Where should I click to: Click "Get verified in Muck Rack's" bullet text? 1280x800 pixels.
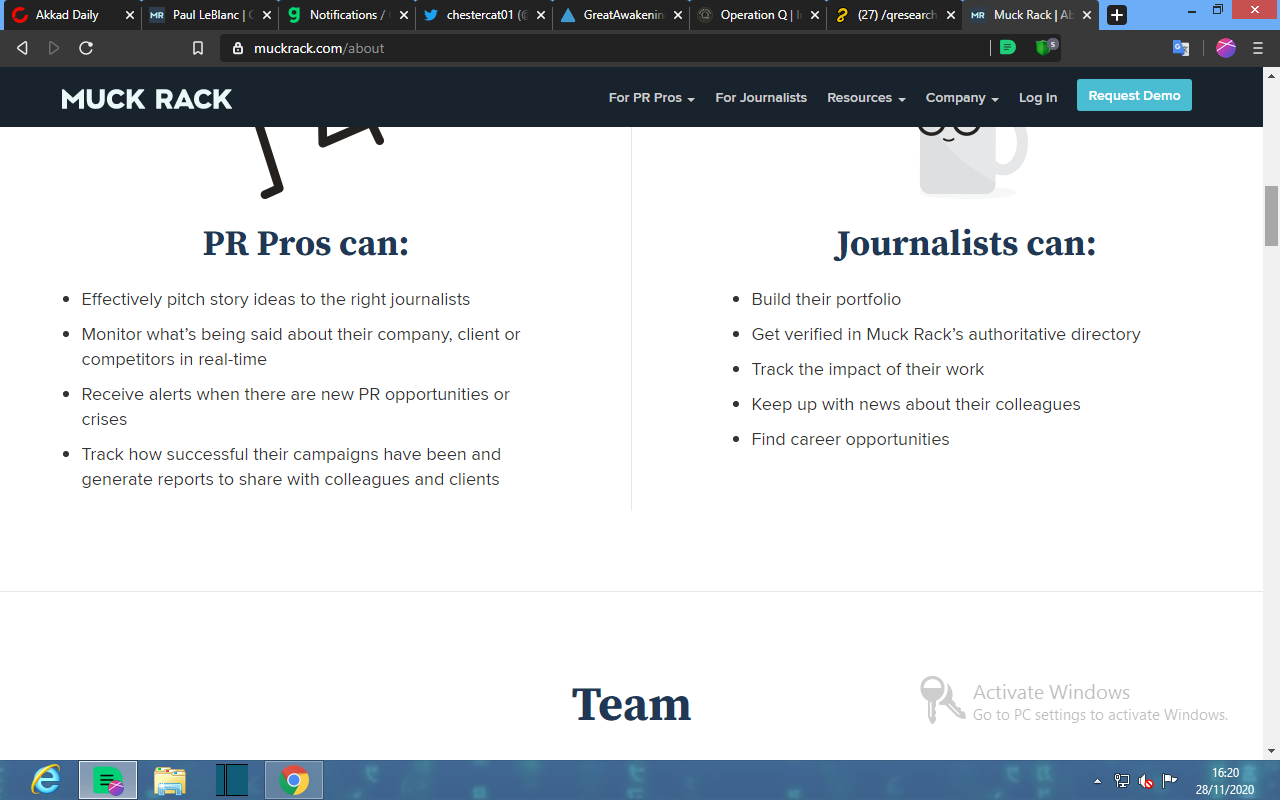coord(946,334)
